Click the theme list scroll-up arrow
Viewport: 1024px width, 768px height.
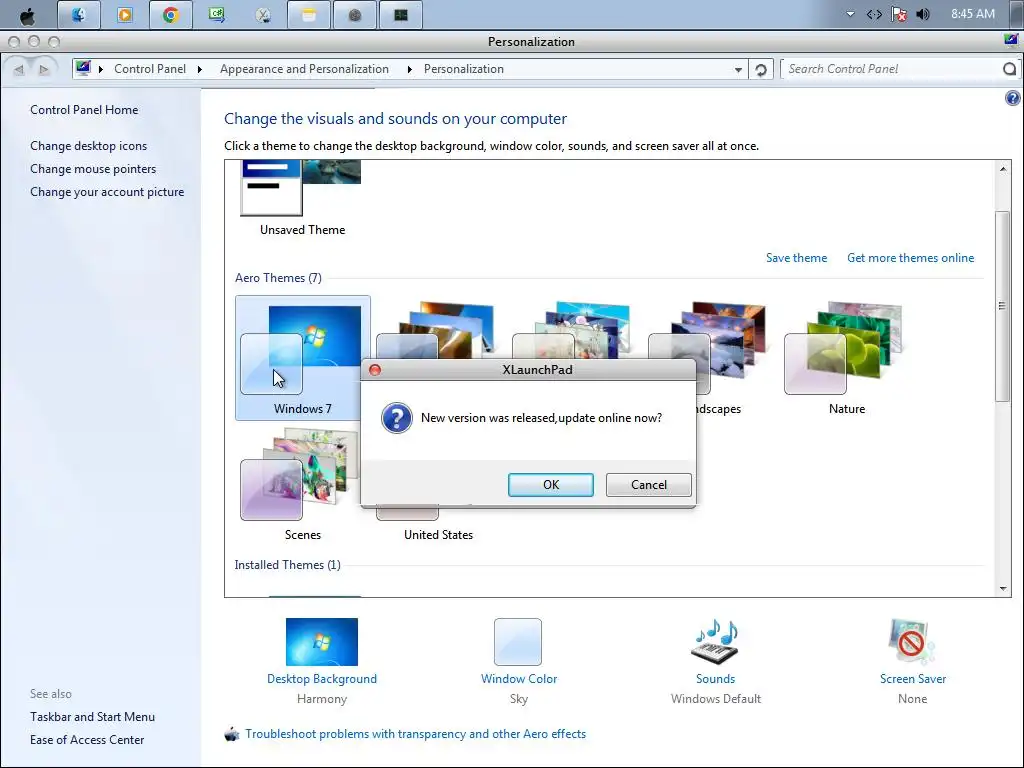(x=1002, y=168)
